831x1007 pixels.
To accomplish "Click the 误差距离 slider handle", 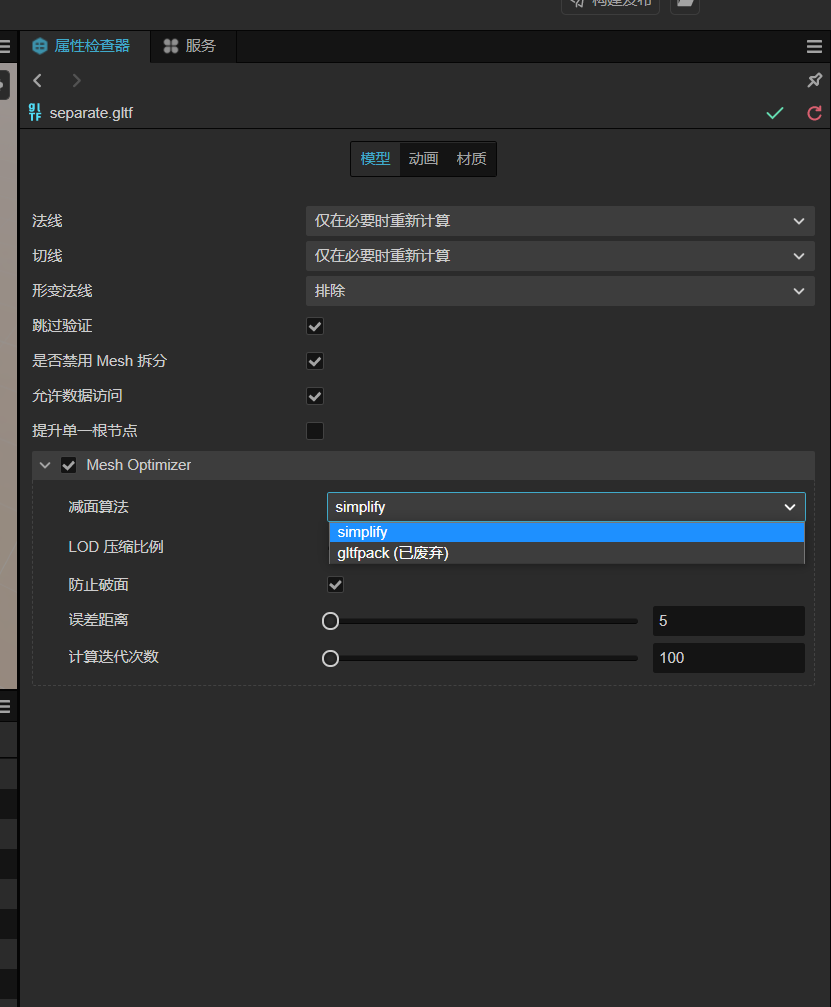I will tap(330, 621).
